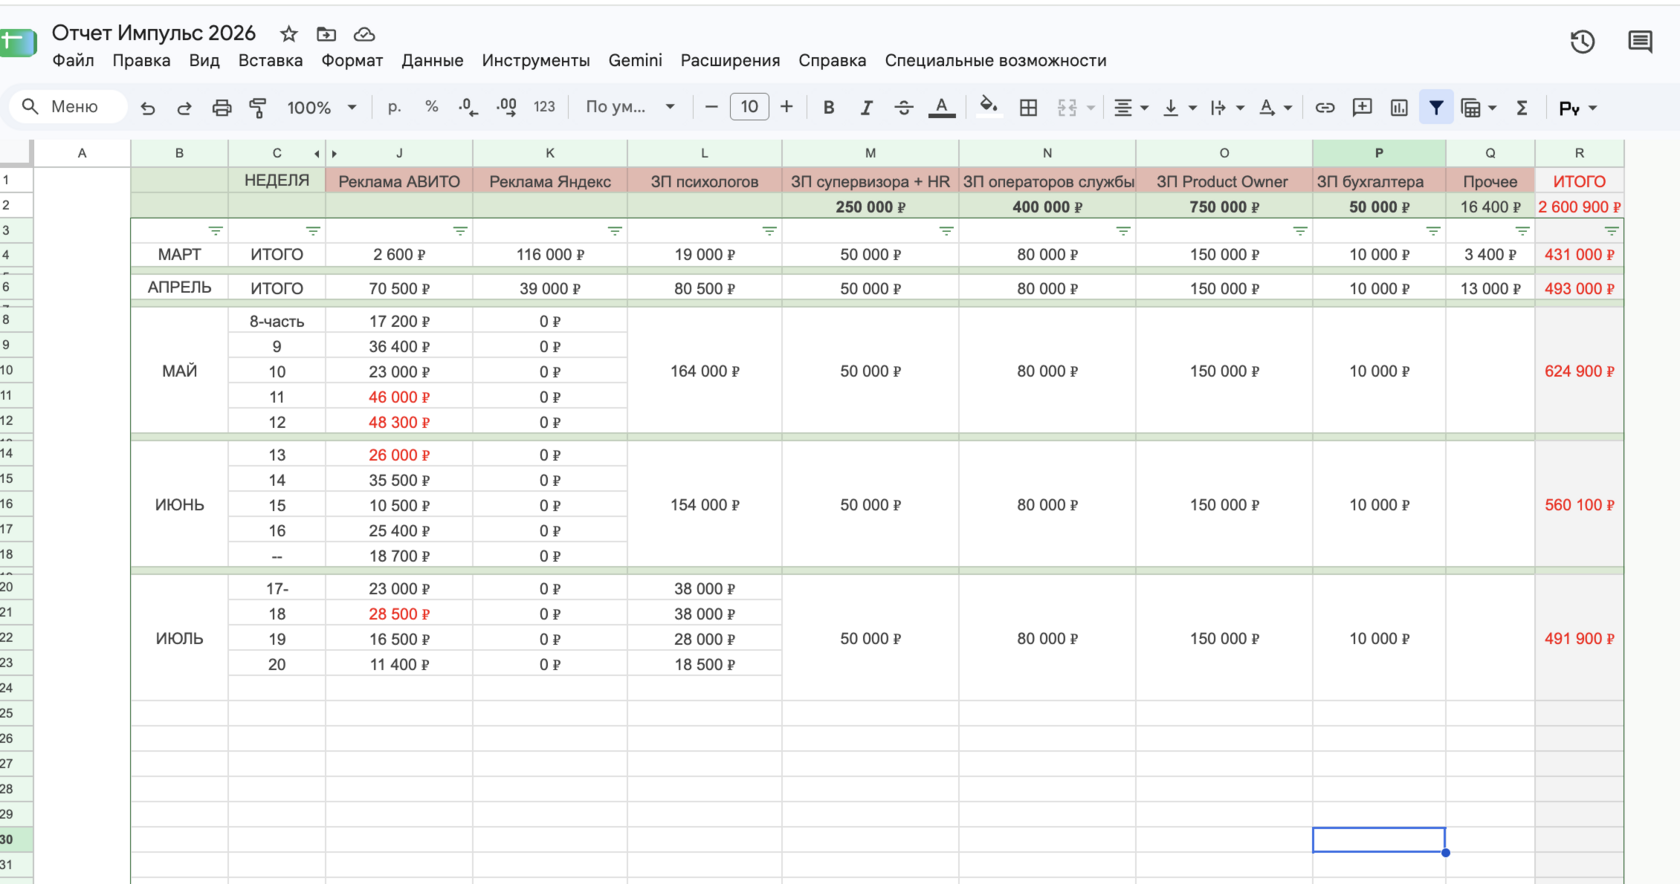
Task: Open vertical align options
Action: click(x=1180, y=108)
